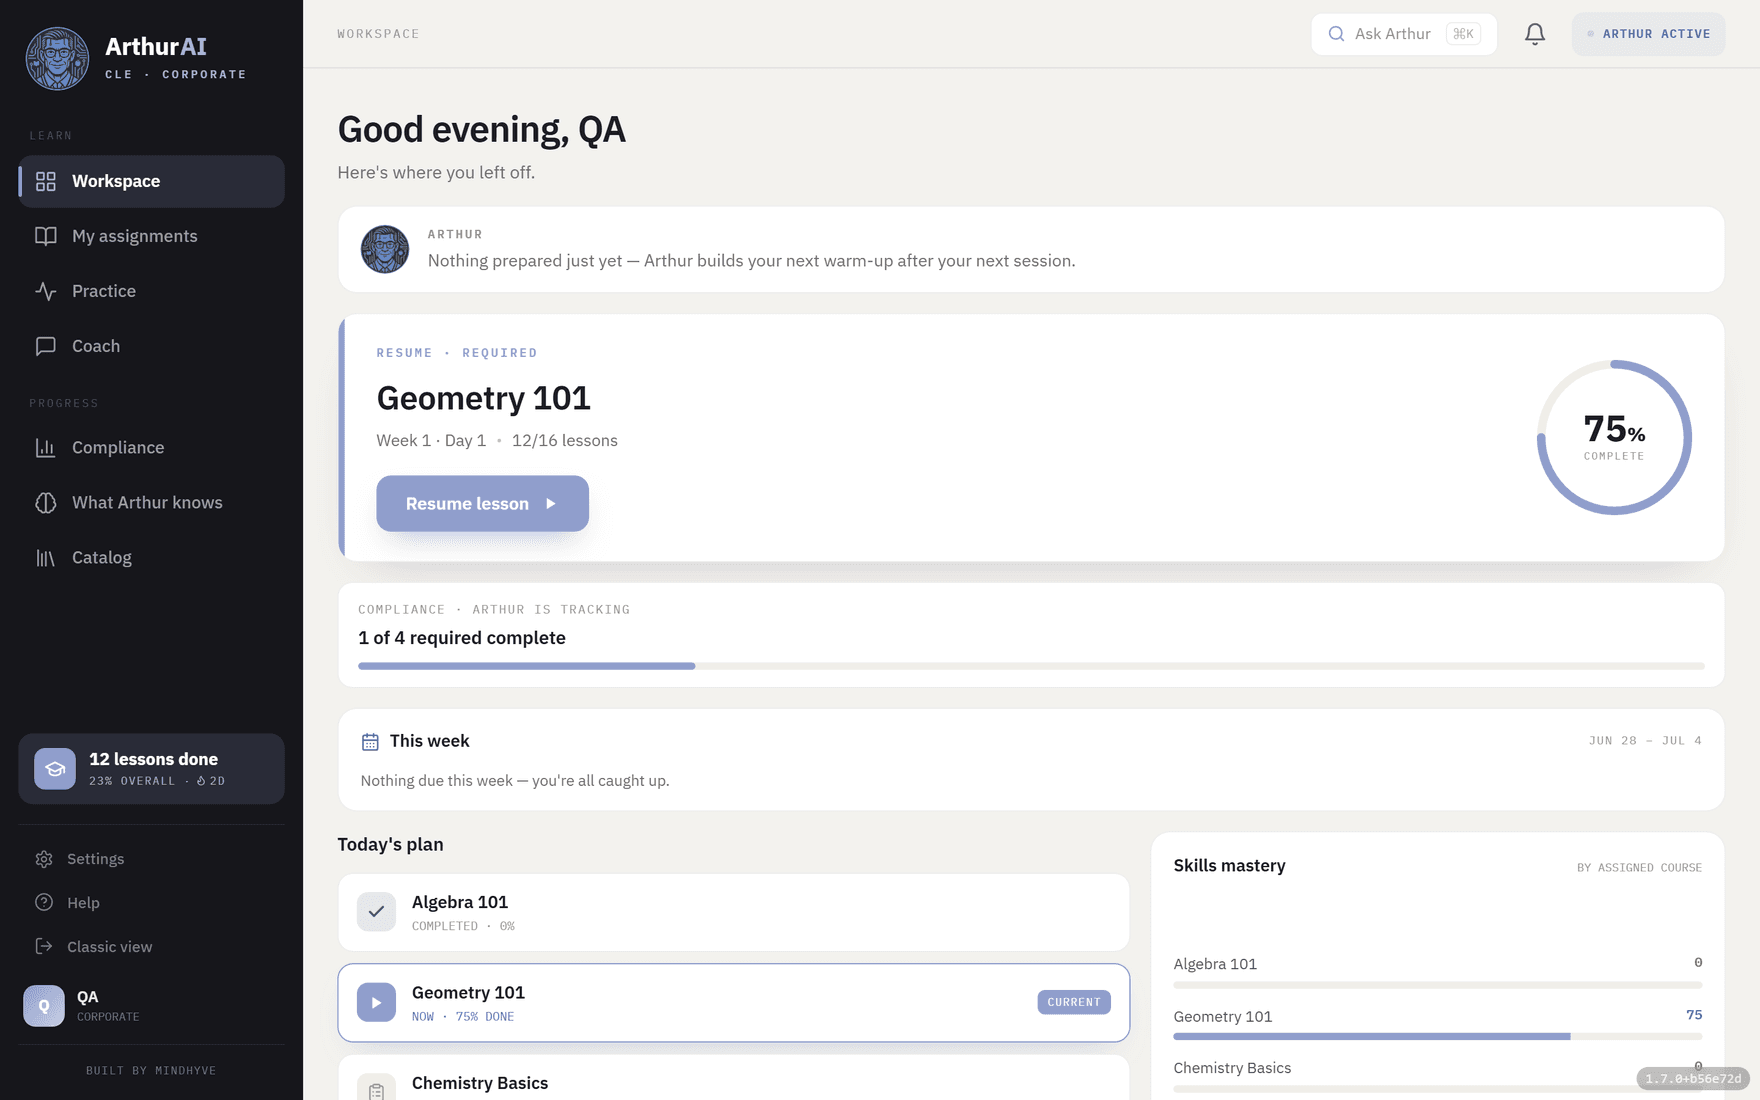1760x1100 pixels.
Task: Click the search magnifier icon
Action: click(1336, 34)
